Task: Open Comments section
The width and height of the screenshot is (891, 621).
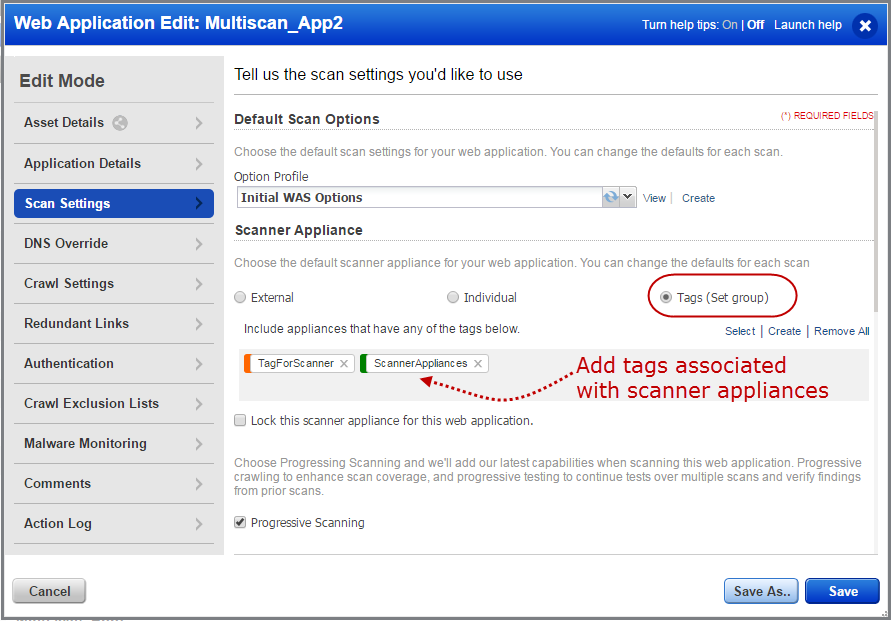Action: click(114, 484)
